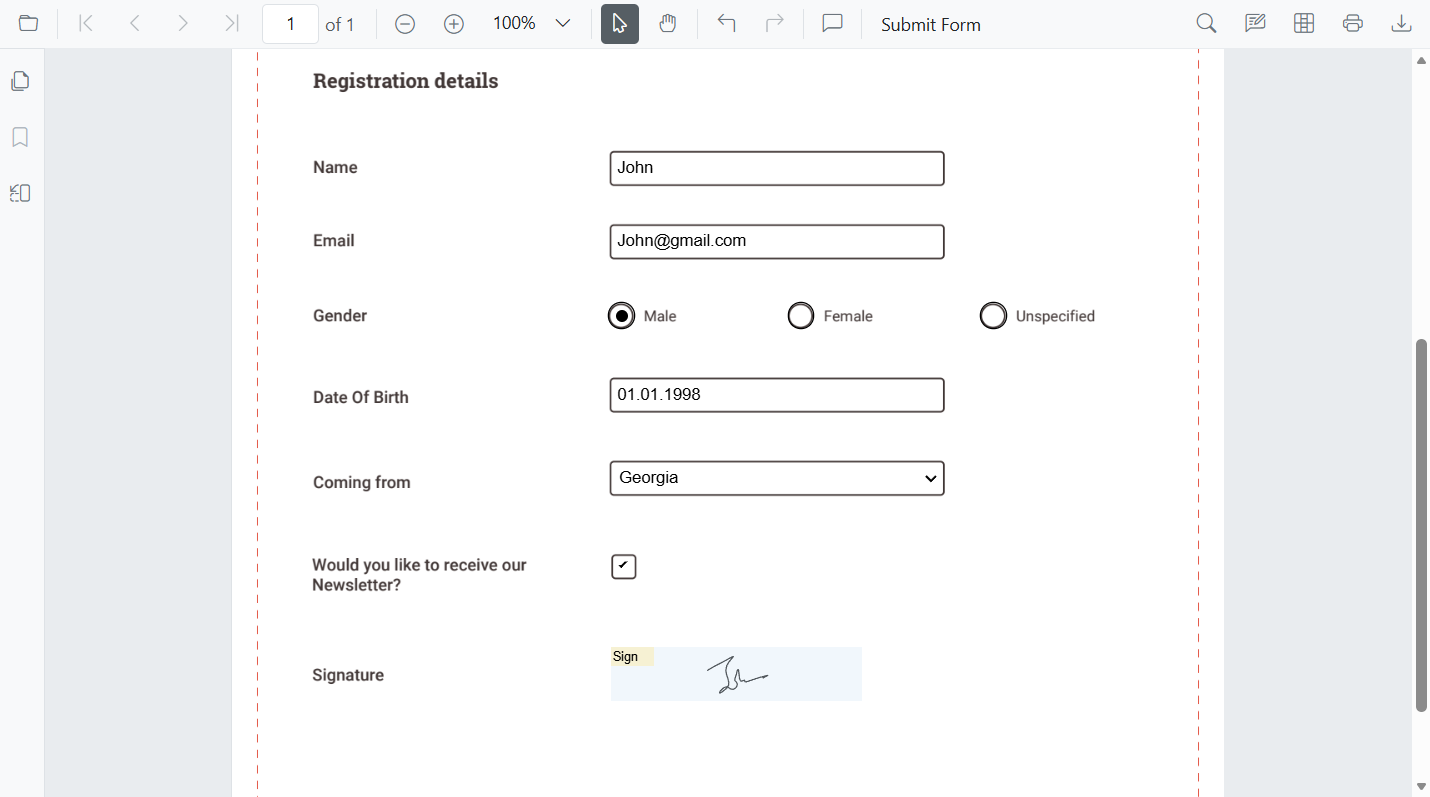Zoom out with the minus icon
The height and width of the screenshot is (797, 1430).
point(405,24)
